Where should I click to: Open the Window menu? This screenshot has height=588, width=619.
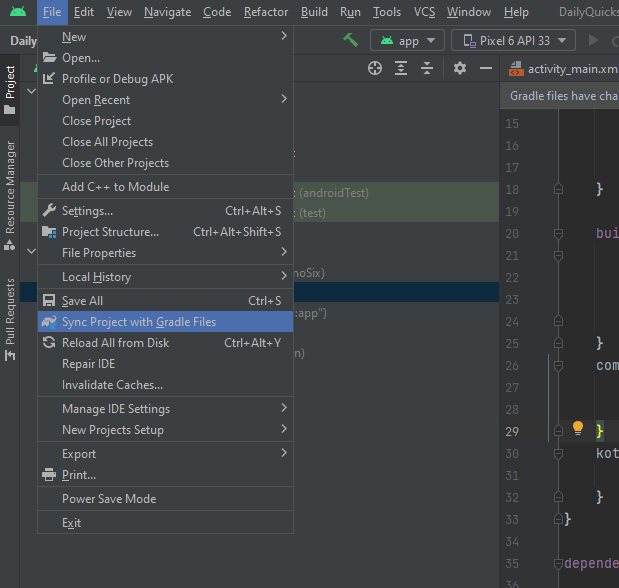469,12
